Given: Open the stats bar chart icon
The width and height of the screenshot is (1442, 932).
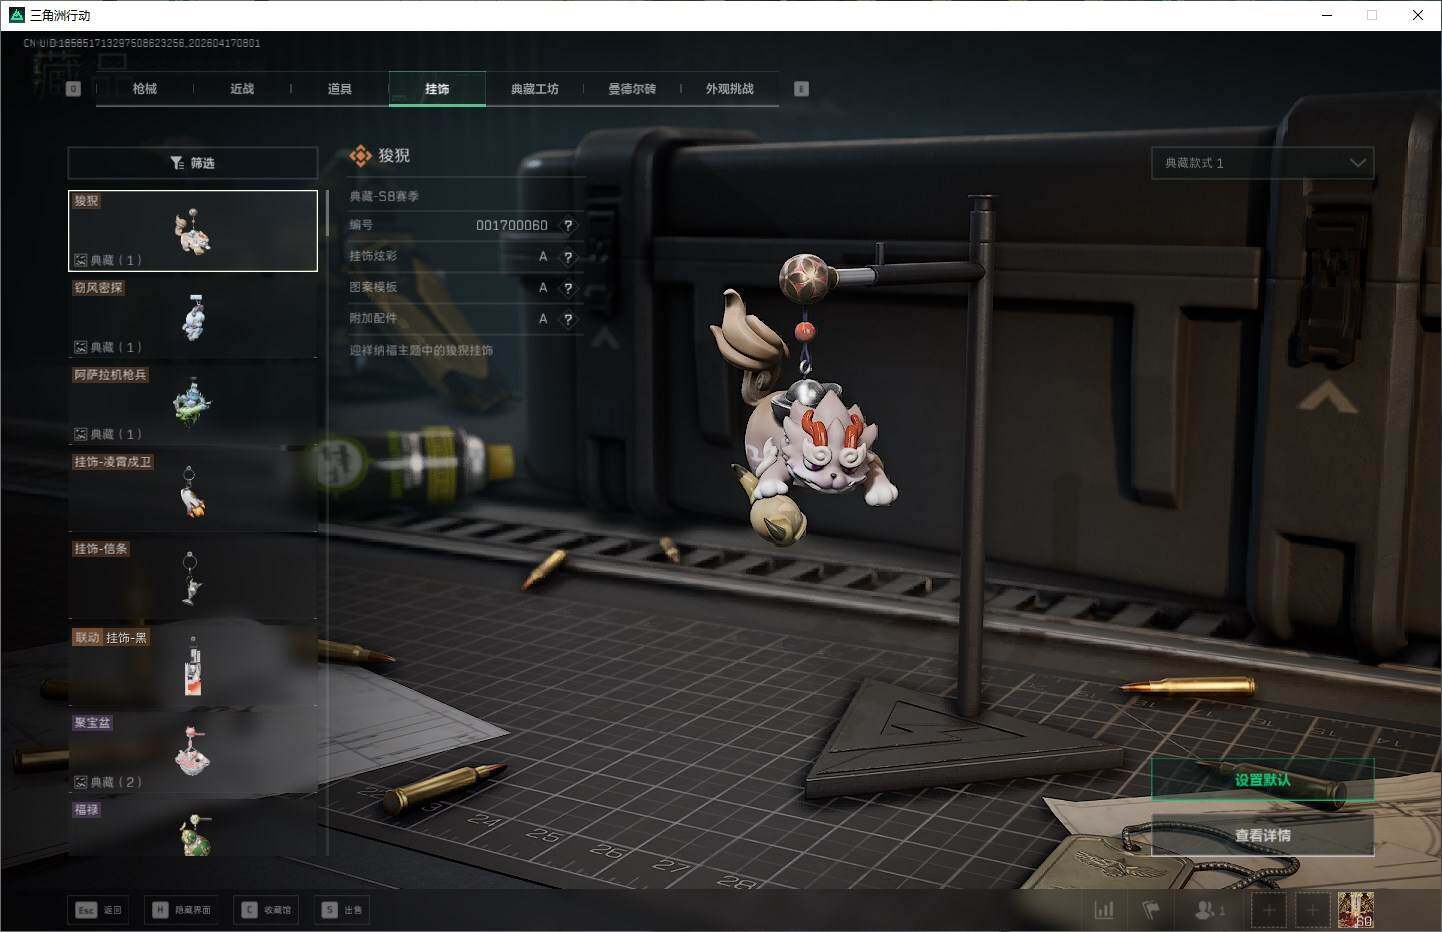Looking at the screenshot, I should pyautogui.click(x=1104, y=910).
